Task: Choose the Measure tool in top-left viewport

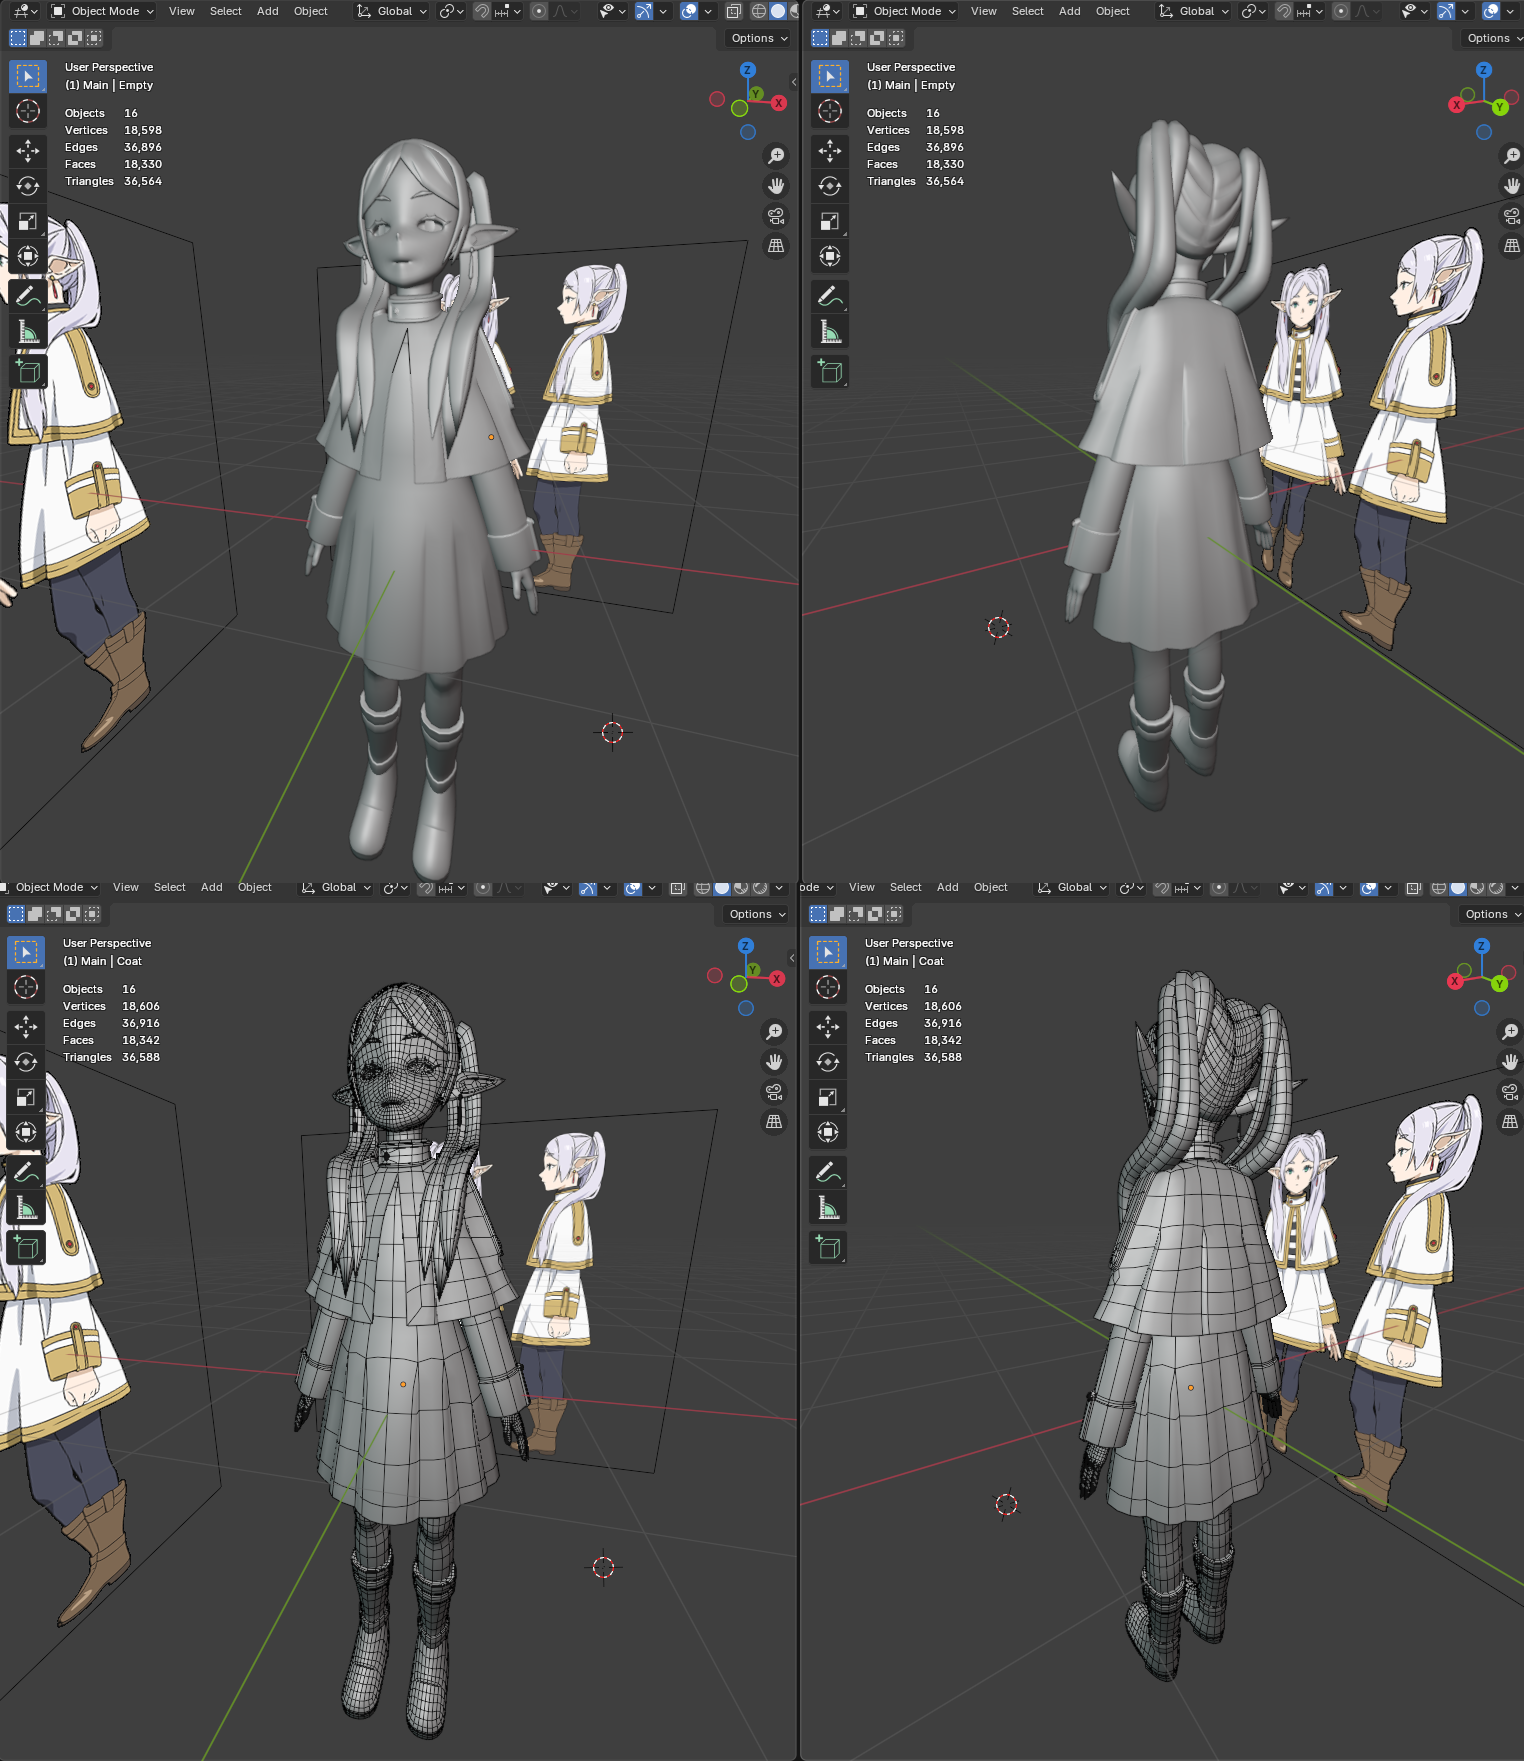Action: [x=28, y=331]
